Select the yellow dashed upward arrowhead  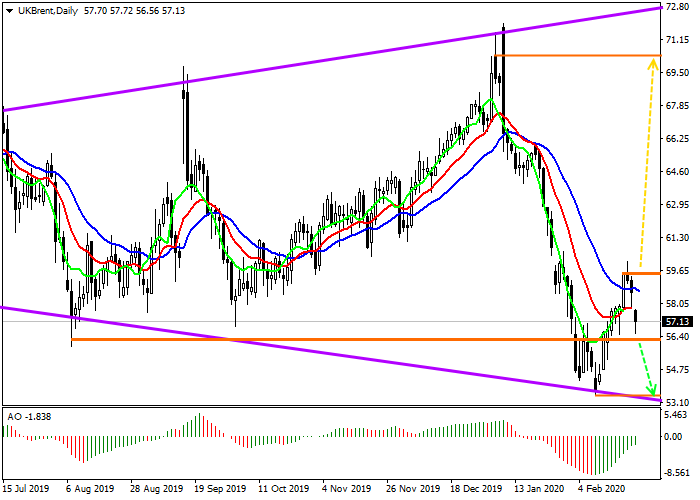pyautogui.click(x=655, y=64)
